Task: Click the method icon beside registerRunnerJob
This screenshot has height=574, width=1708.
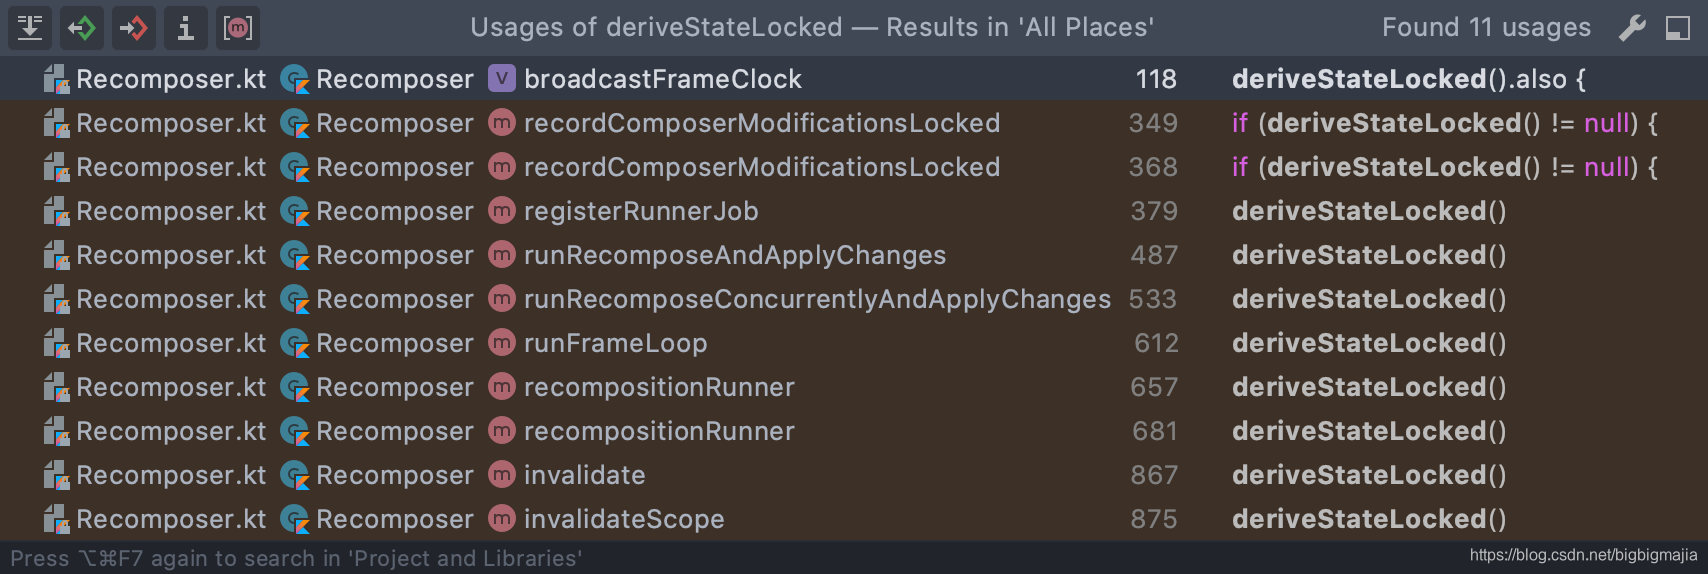Action: point(501,211)
